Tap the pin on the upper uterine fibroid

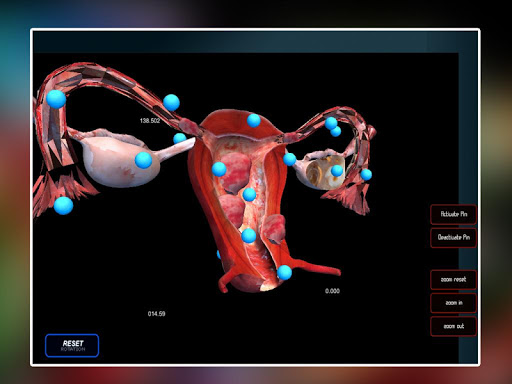coord(219,169)
